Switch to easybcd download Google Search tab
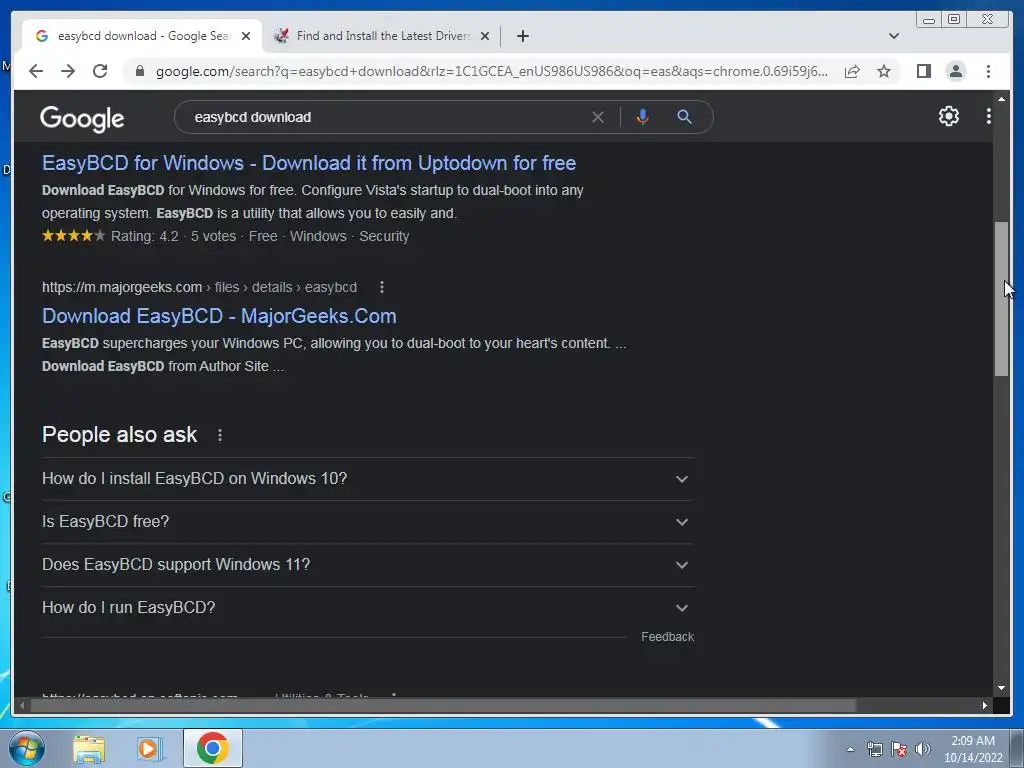 [x=142, y=36]
